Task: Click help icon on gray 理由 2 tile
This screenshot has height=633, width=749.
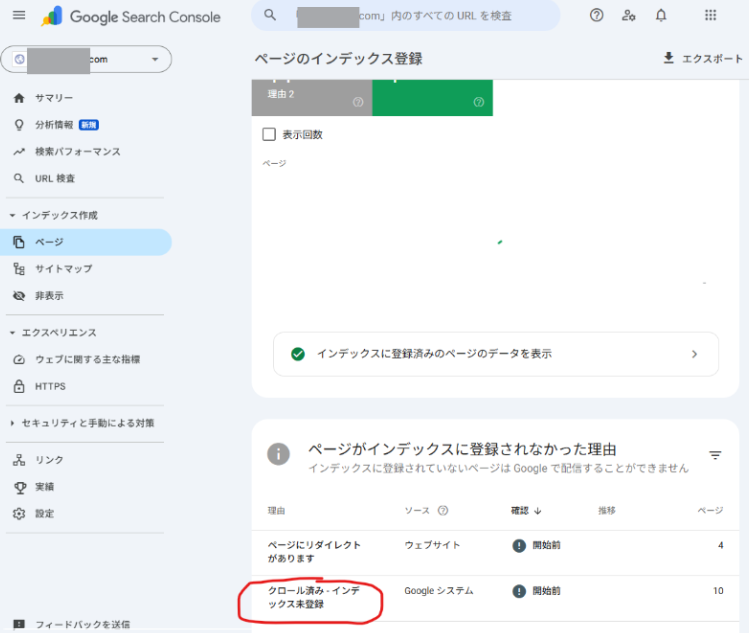Action: click(358, 102)
